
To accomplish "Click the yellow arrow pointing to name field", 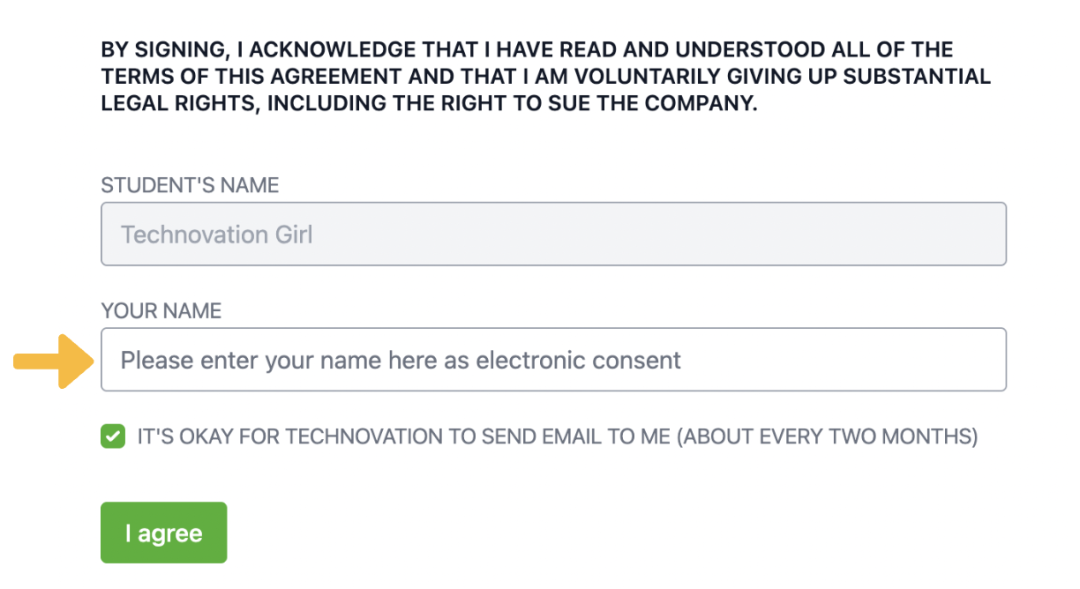I will [x=52, y=360].
